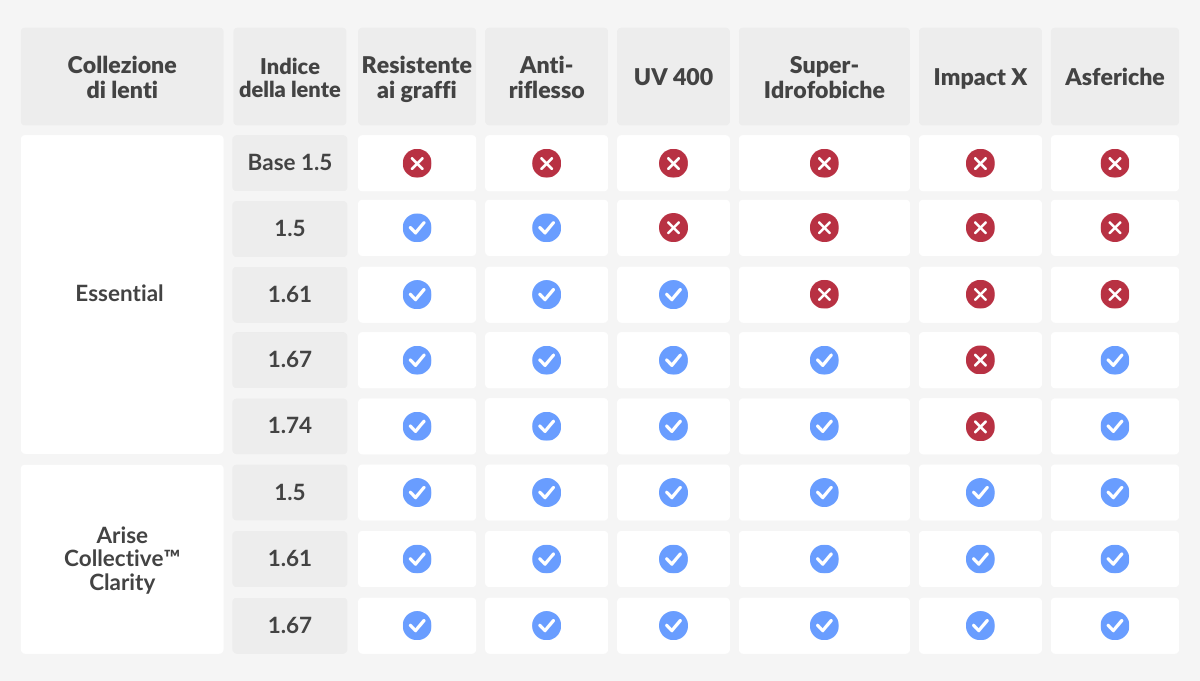This screenshot has width=1200, height=681.
Task: Click red X for Base 1.5 Asferiche
Action: pos(1114,163)
